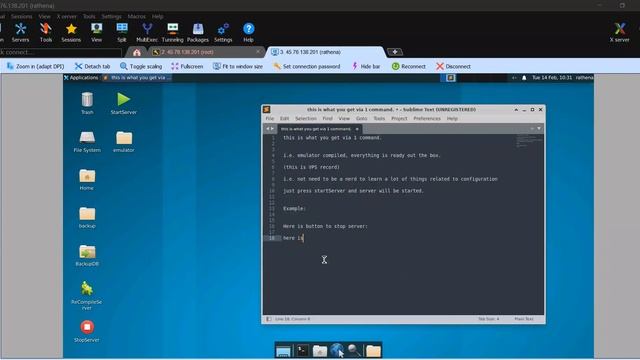Open Sublime Edit menu
The width and height of the screenshot is (640, 360).
click(284, 118)
